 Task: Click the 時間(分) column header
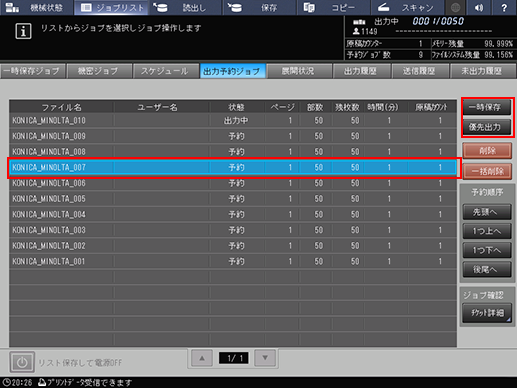383,107
